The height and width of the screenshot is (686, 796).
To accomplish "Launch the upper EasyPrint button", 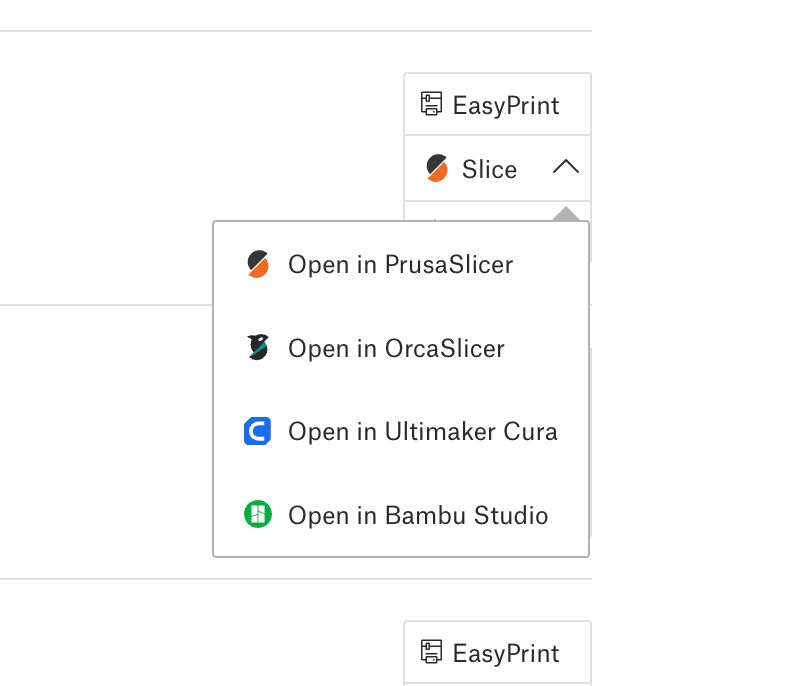I will pyautogui.click(x=498, y=105).
